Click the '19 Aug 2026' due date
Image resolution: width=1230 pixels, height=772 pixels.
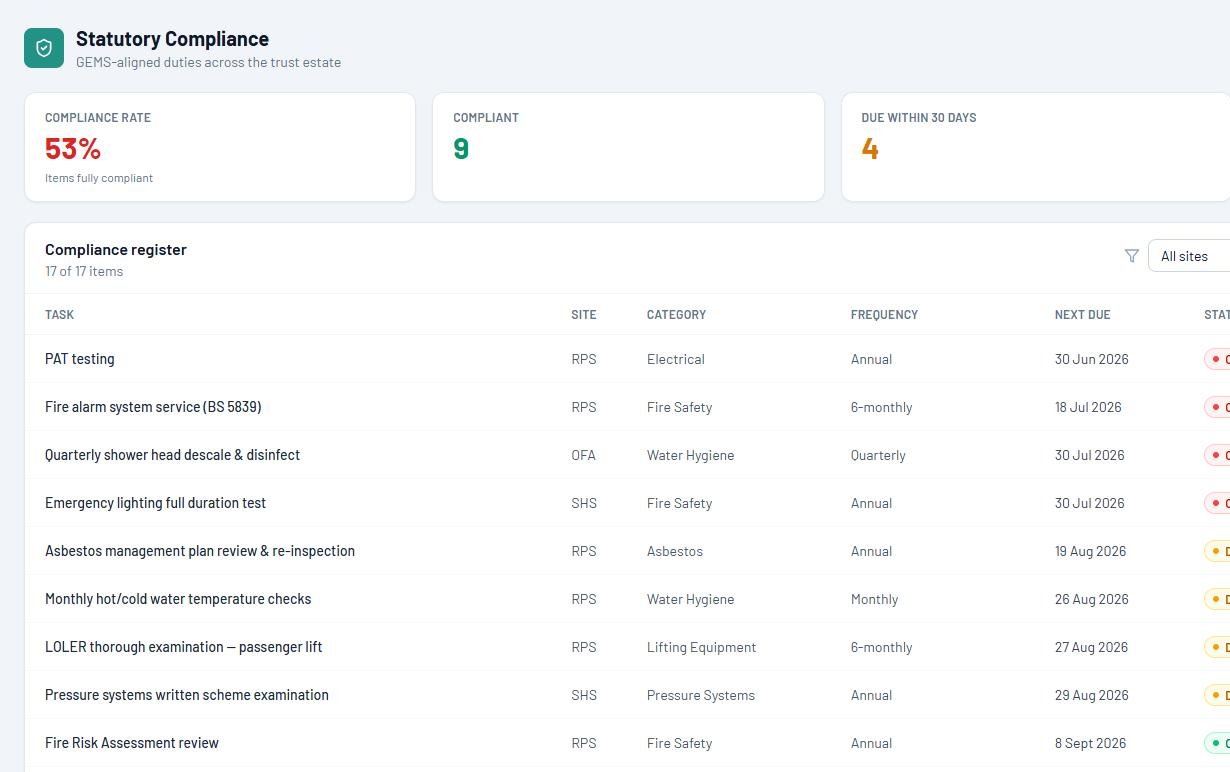point(1090,551)
